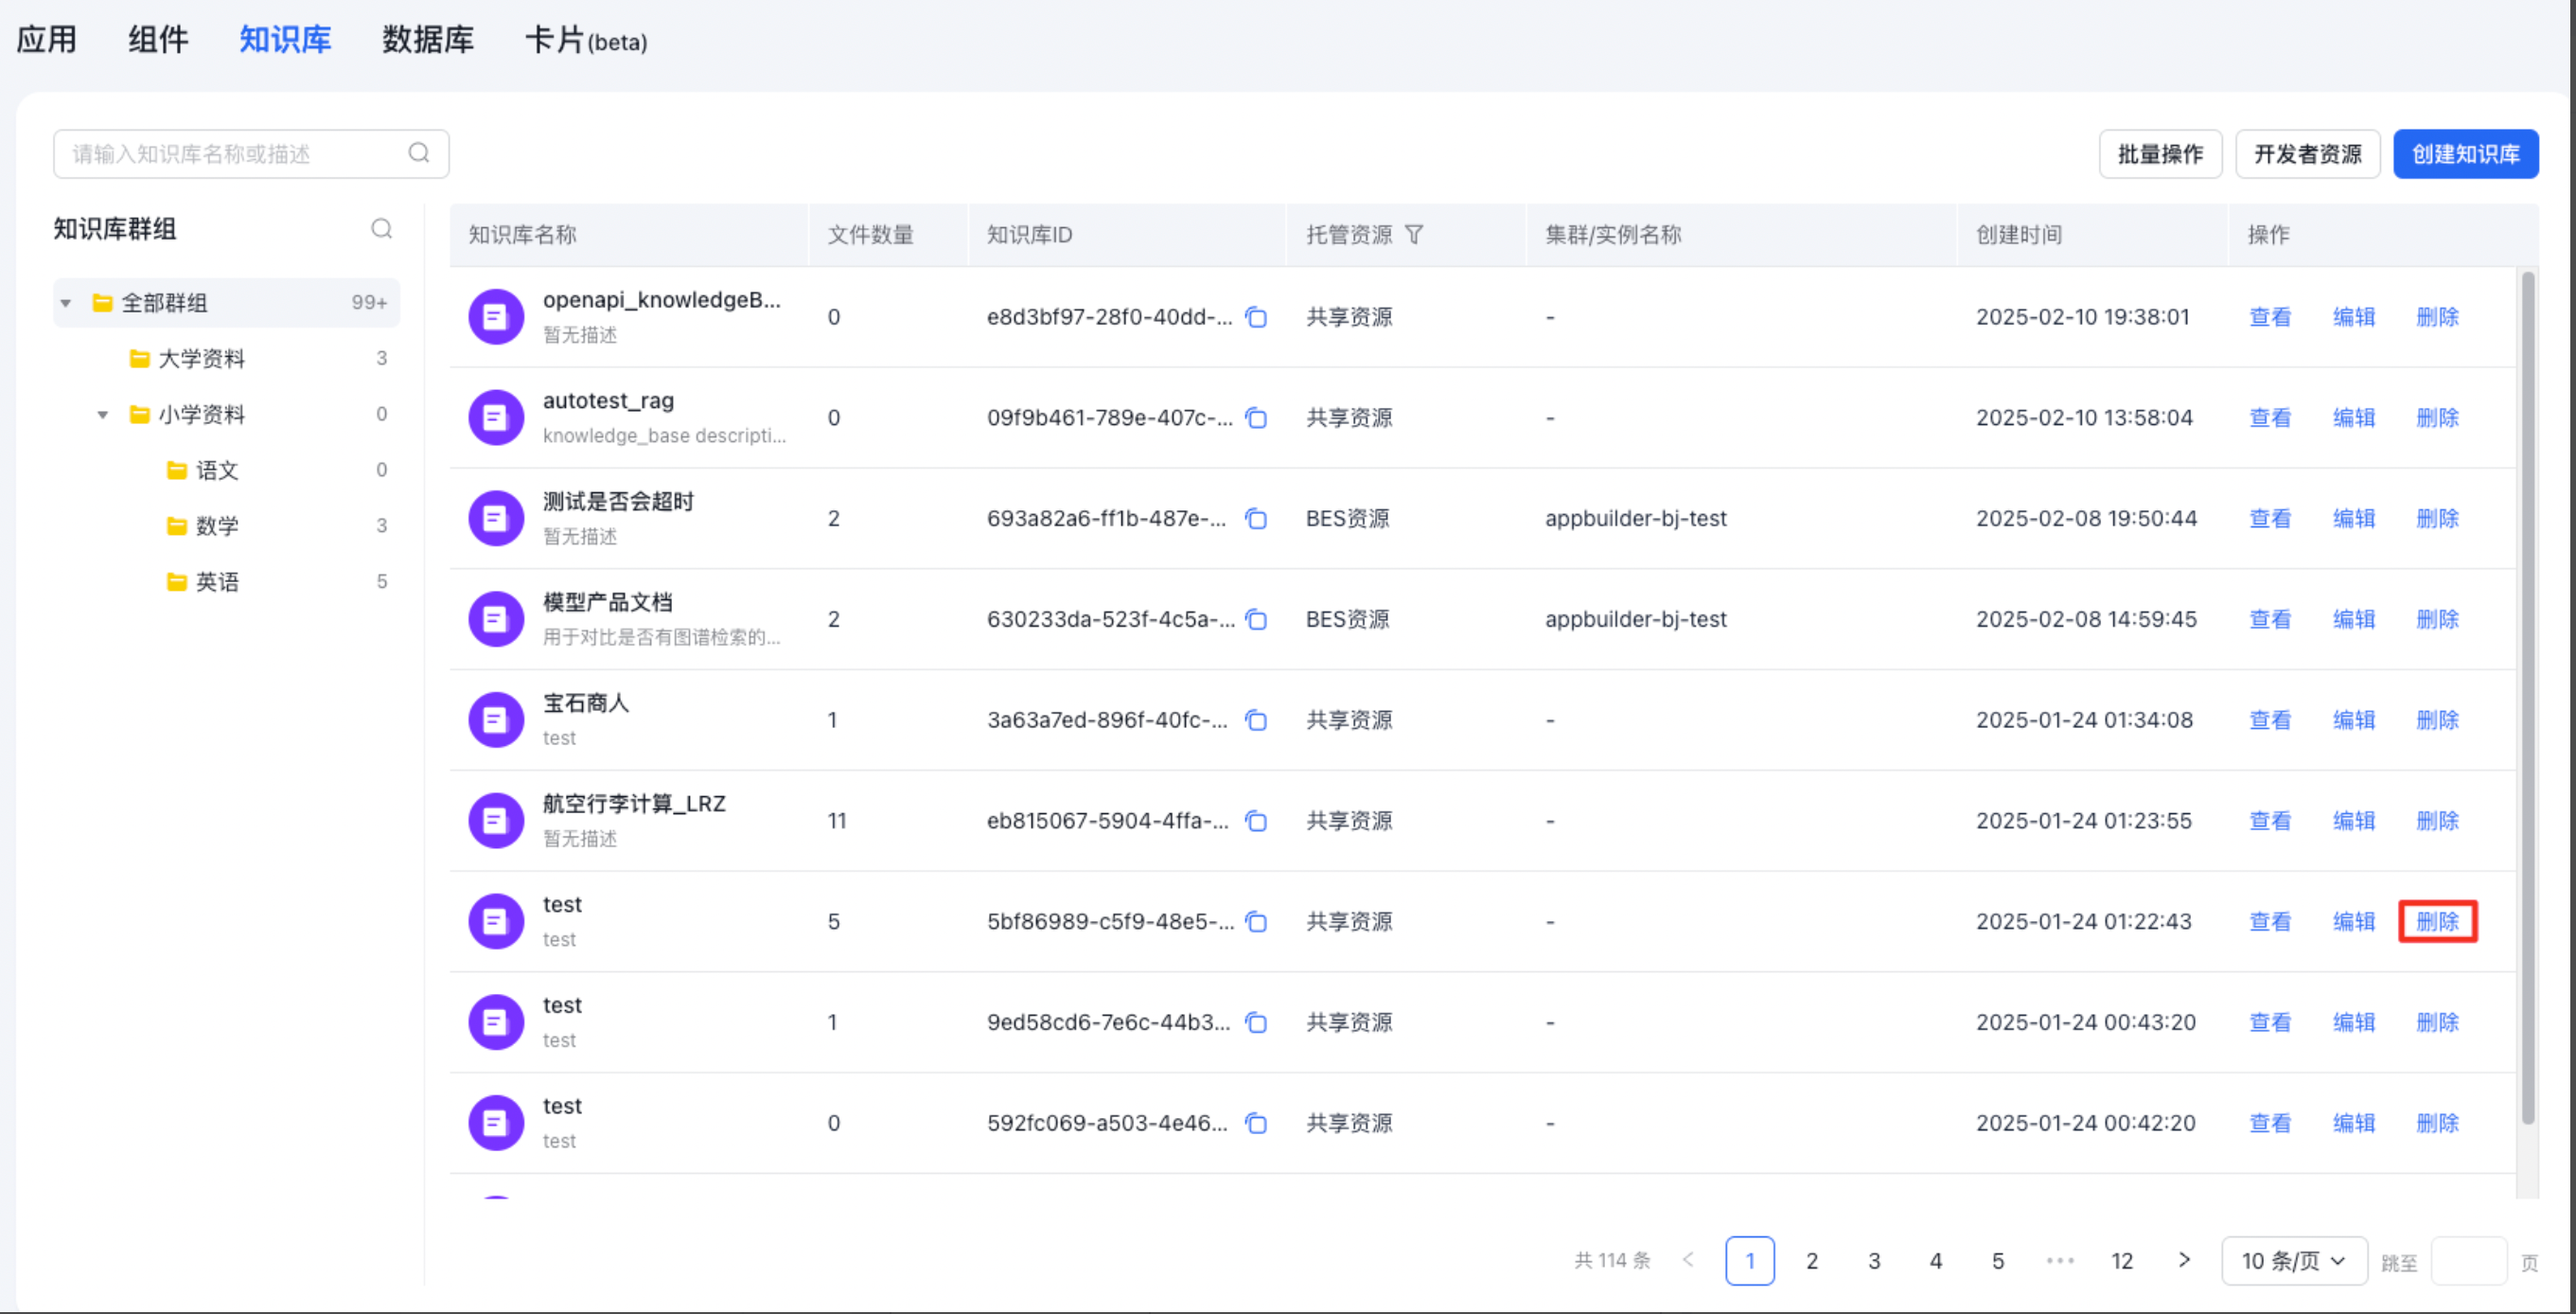Focus the knowledge base search input
2576x1314 pixels.
pos(251,154)
